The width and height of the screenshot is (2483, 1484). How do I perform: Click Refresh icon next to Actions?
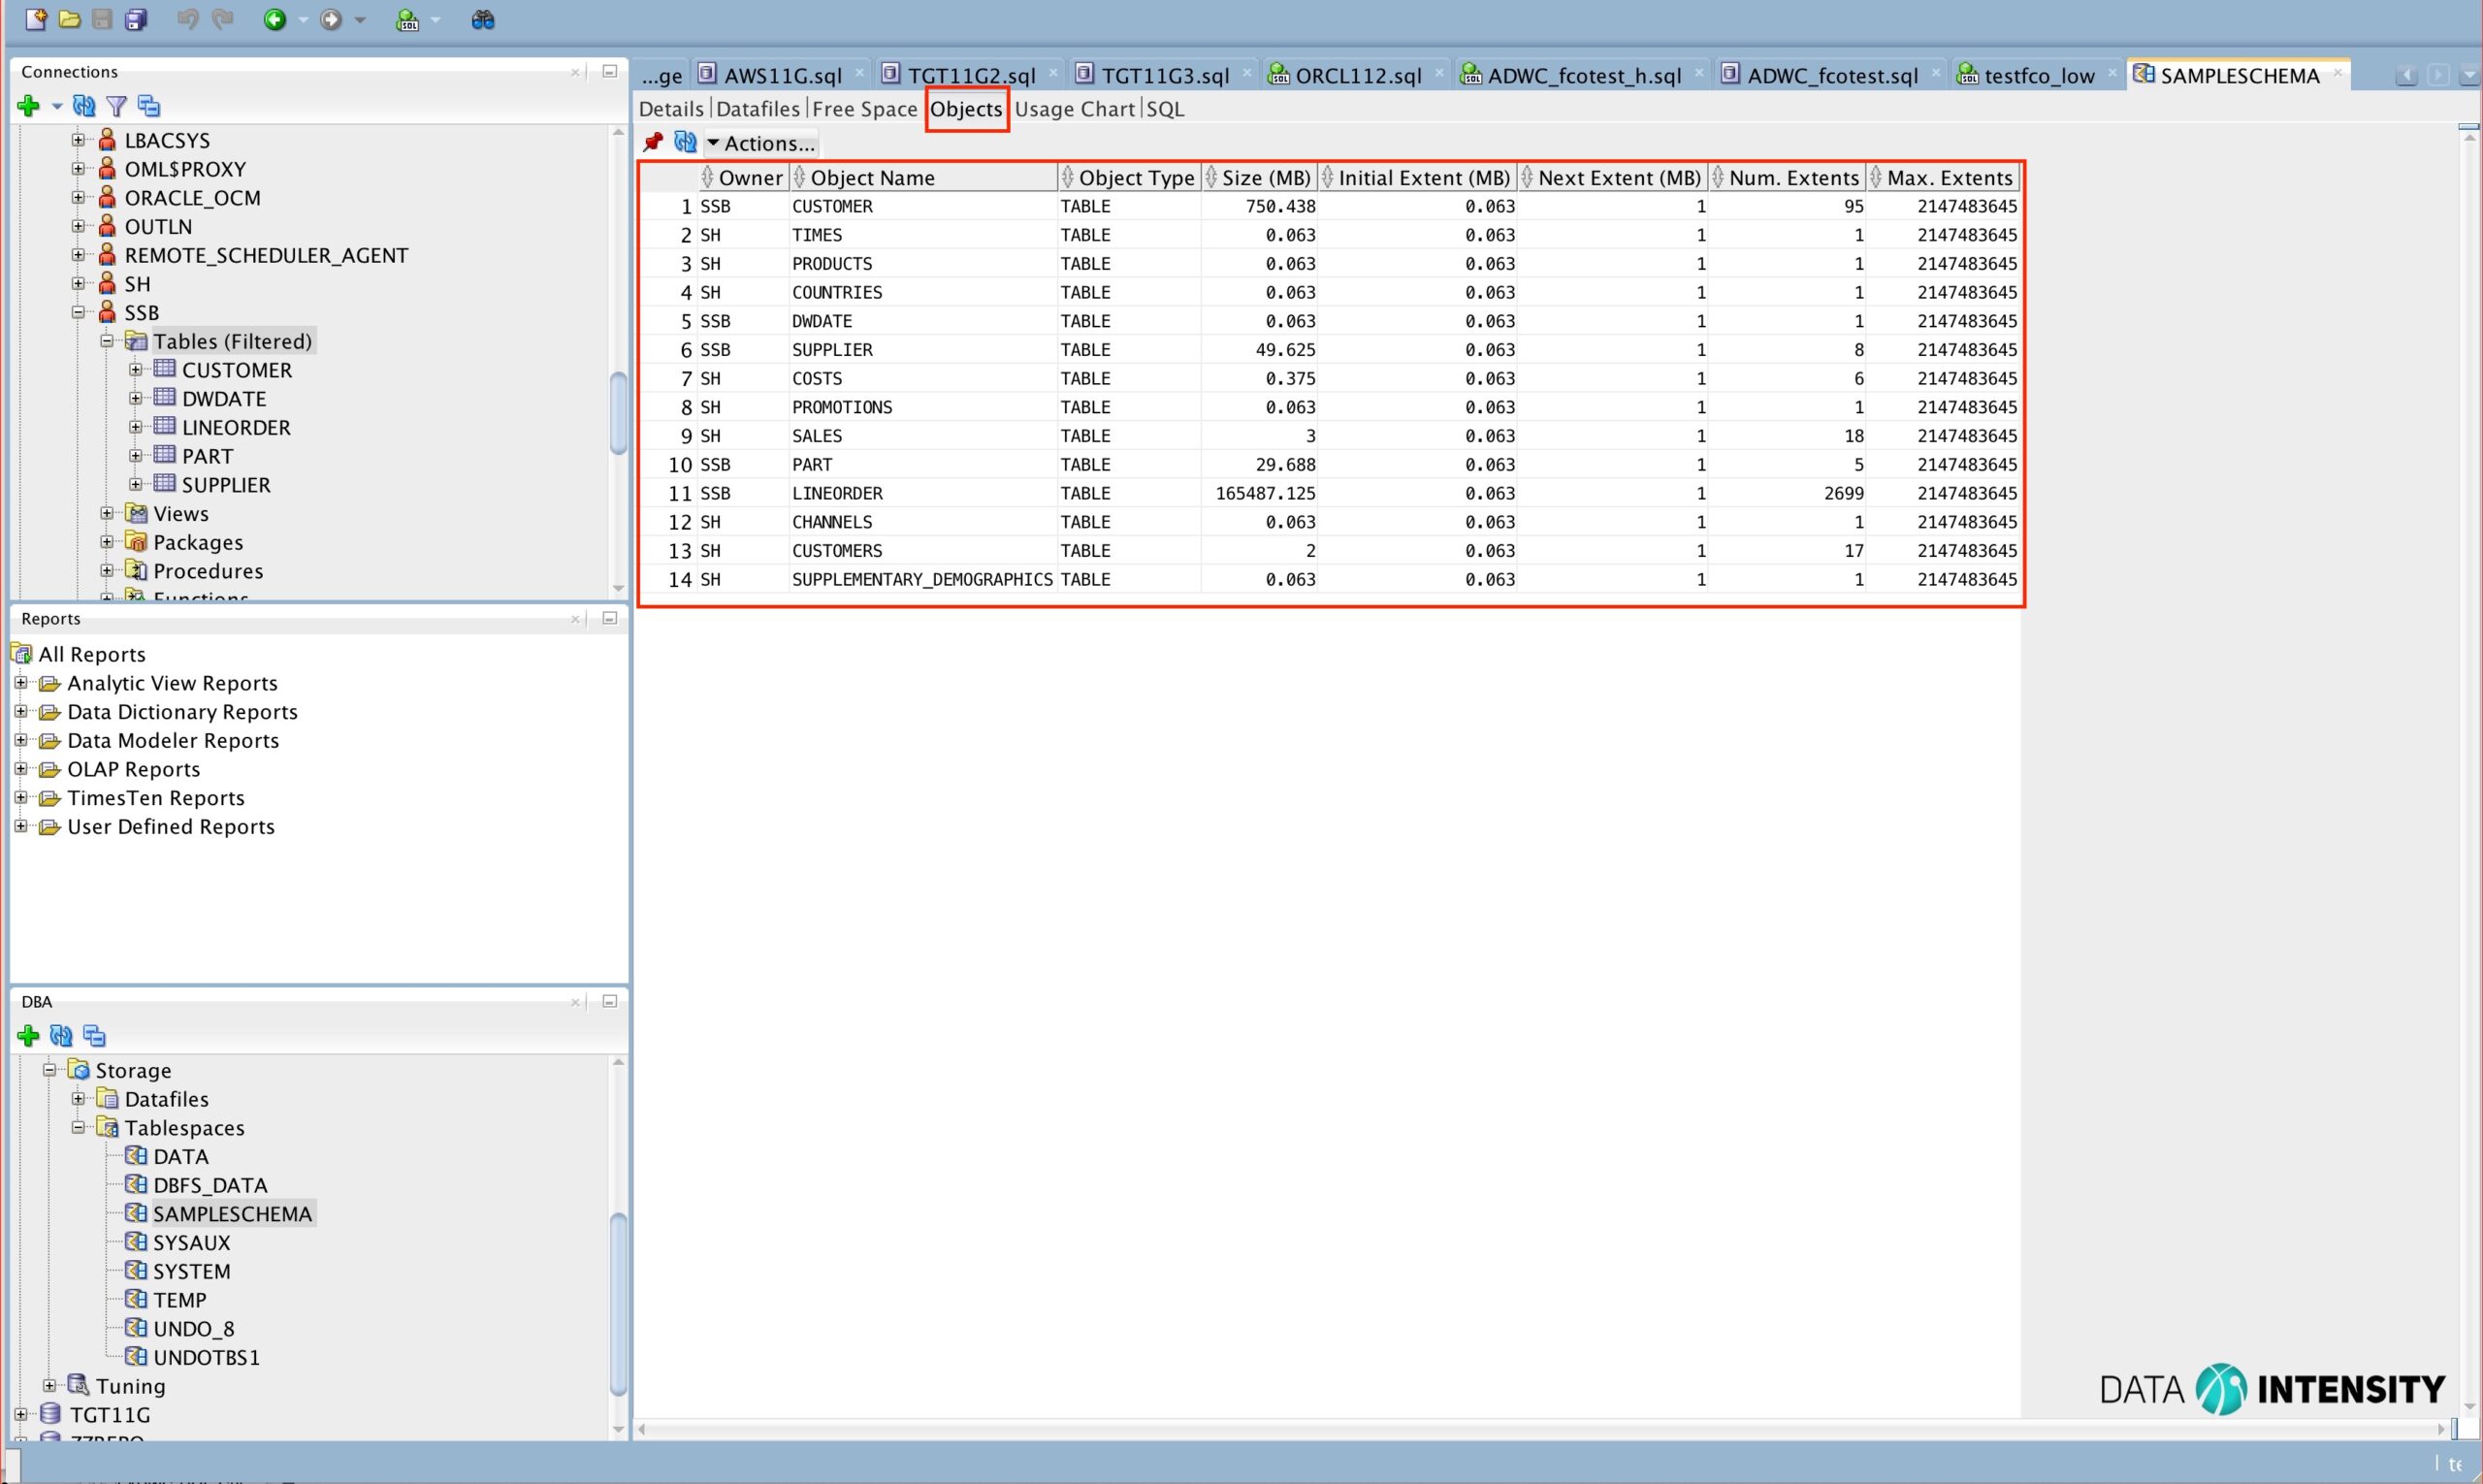(685, 142)
